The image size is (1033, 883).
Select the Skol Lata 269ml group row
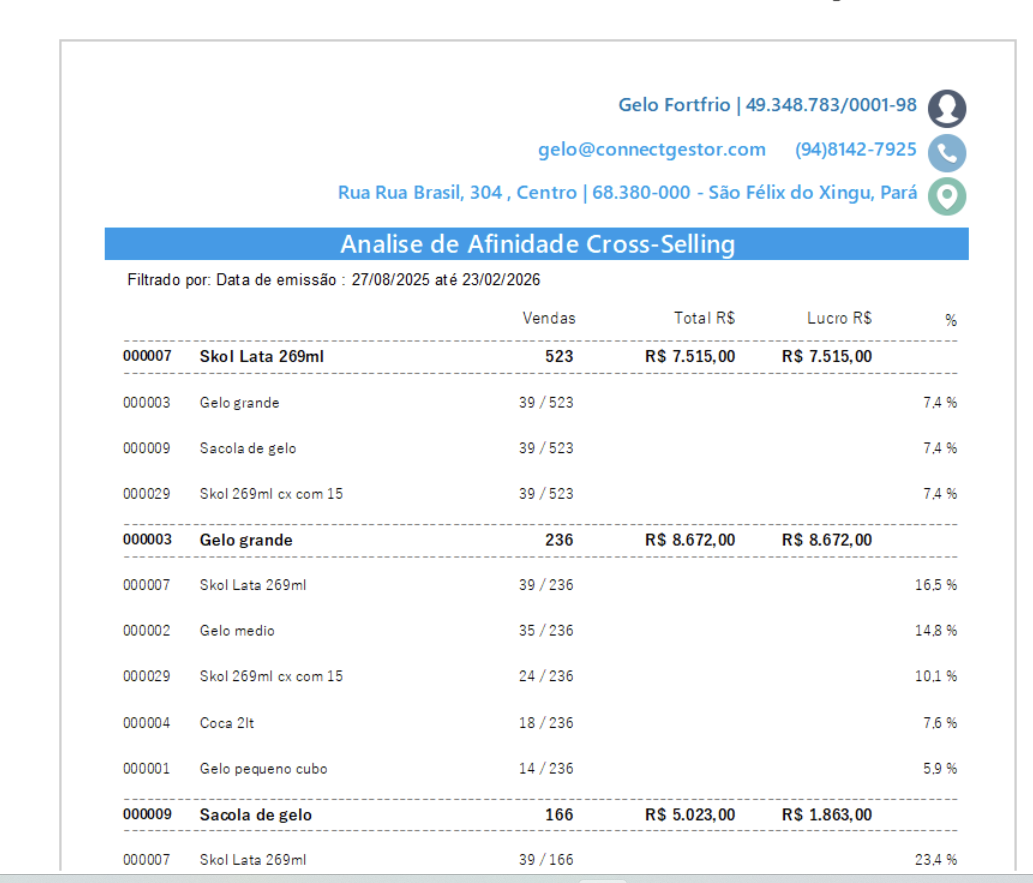261,357
